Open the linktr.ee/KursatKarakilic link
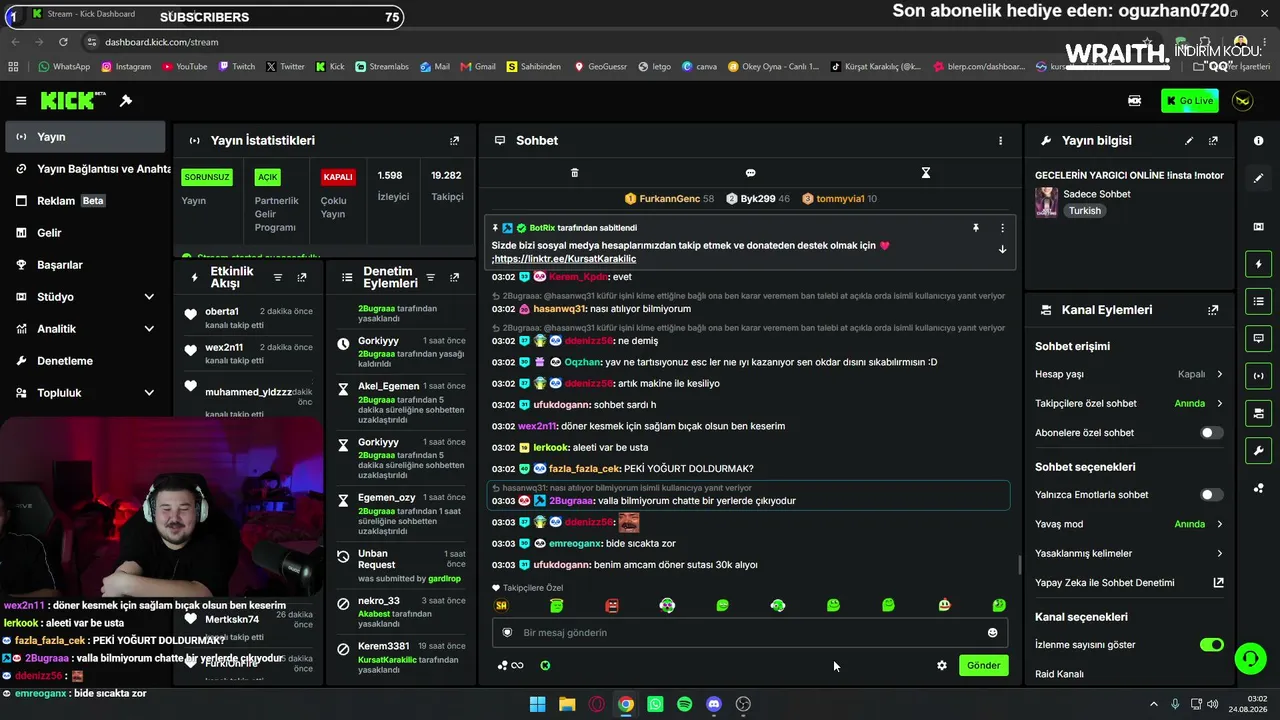The image size is (1280, 720). point(566,259)
